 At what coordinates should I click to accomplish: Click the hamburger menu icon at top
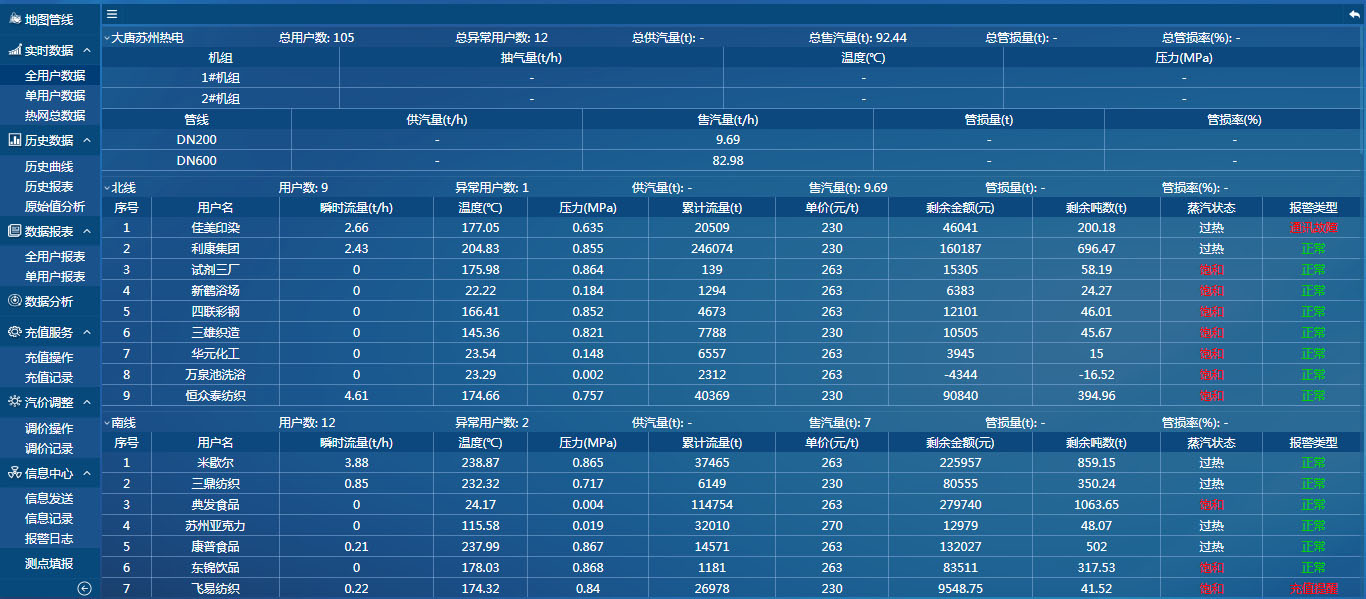pos(112,14)
